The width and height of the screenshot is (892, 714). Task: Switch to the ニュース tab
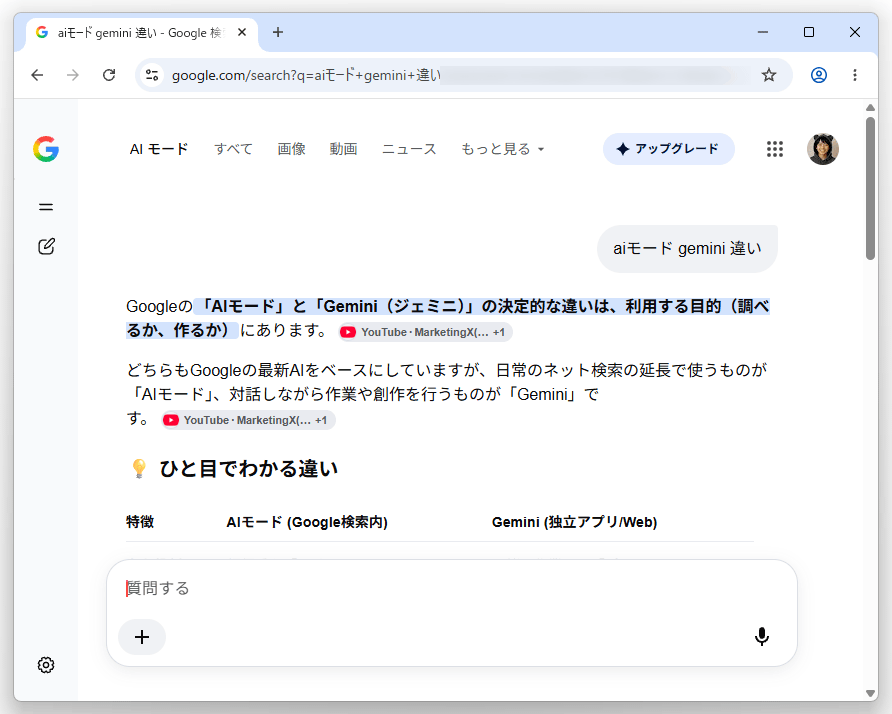(409, 149)
